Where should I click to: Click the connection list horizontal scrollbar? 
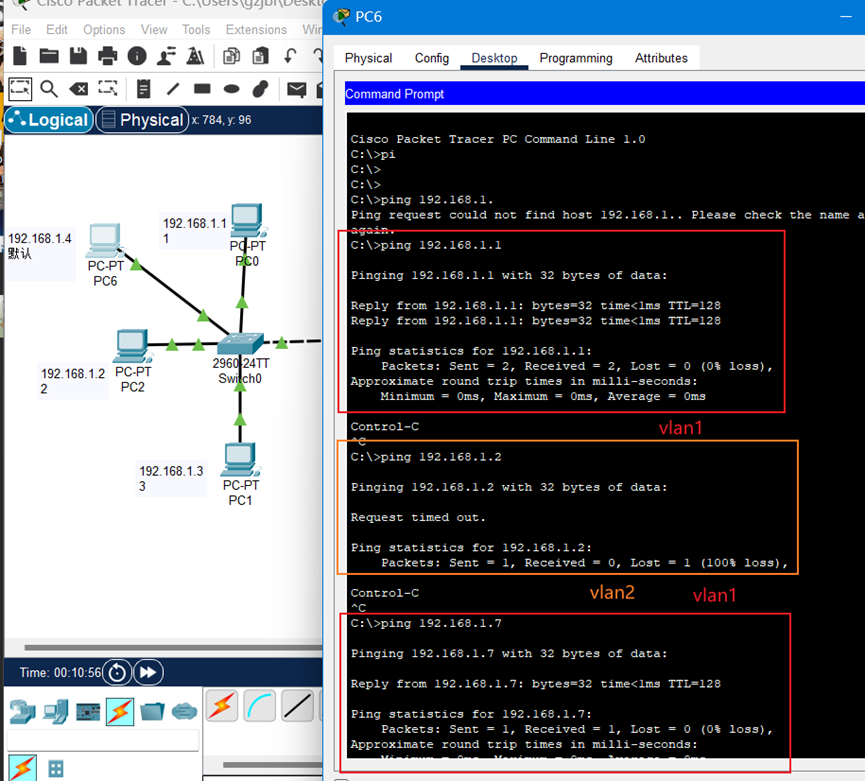tap(273, 764)
